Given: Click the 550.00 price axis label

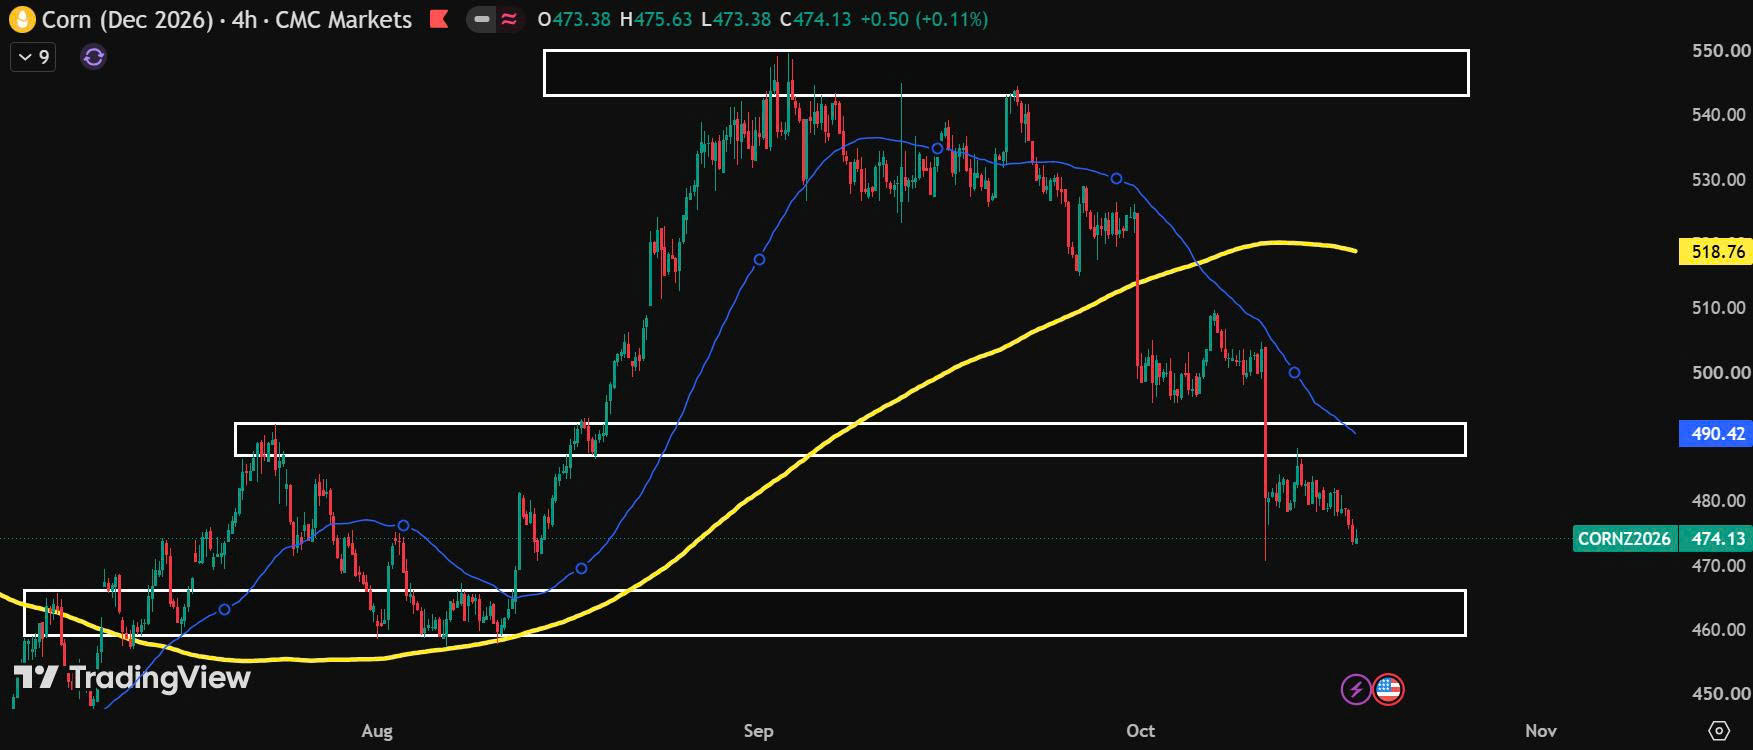Looking at the screenshot, I should (1720, 51).
